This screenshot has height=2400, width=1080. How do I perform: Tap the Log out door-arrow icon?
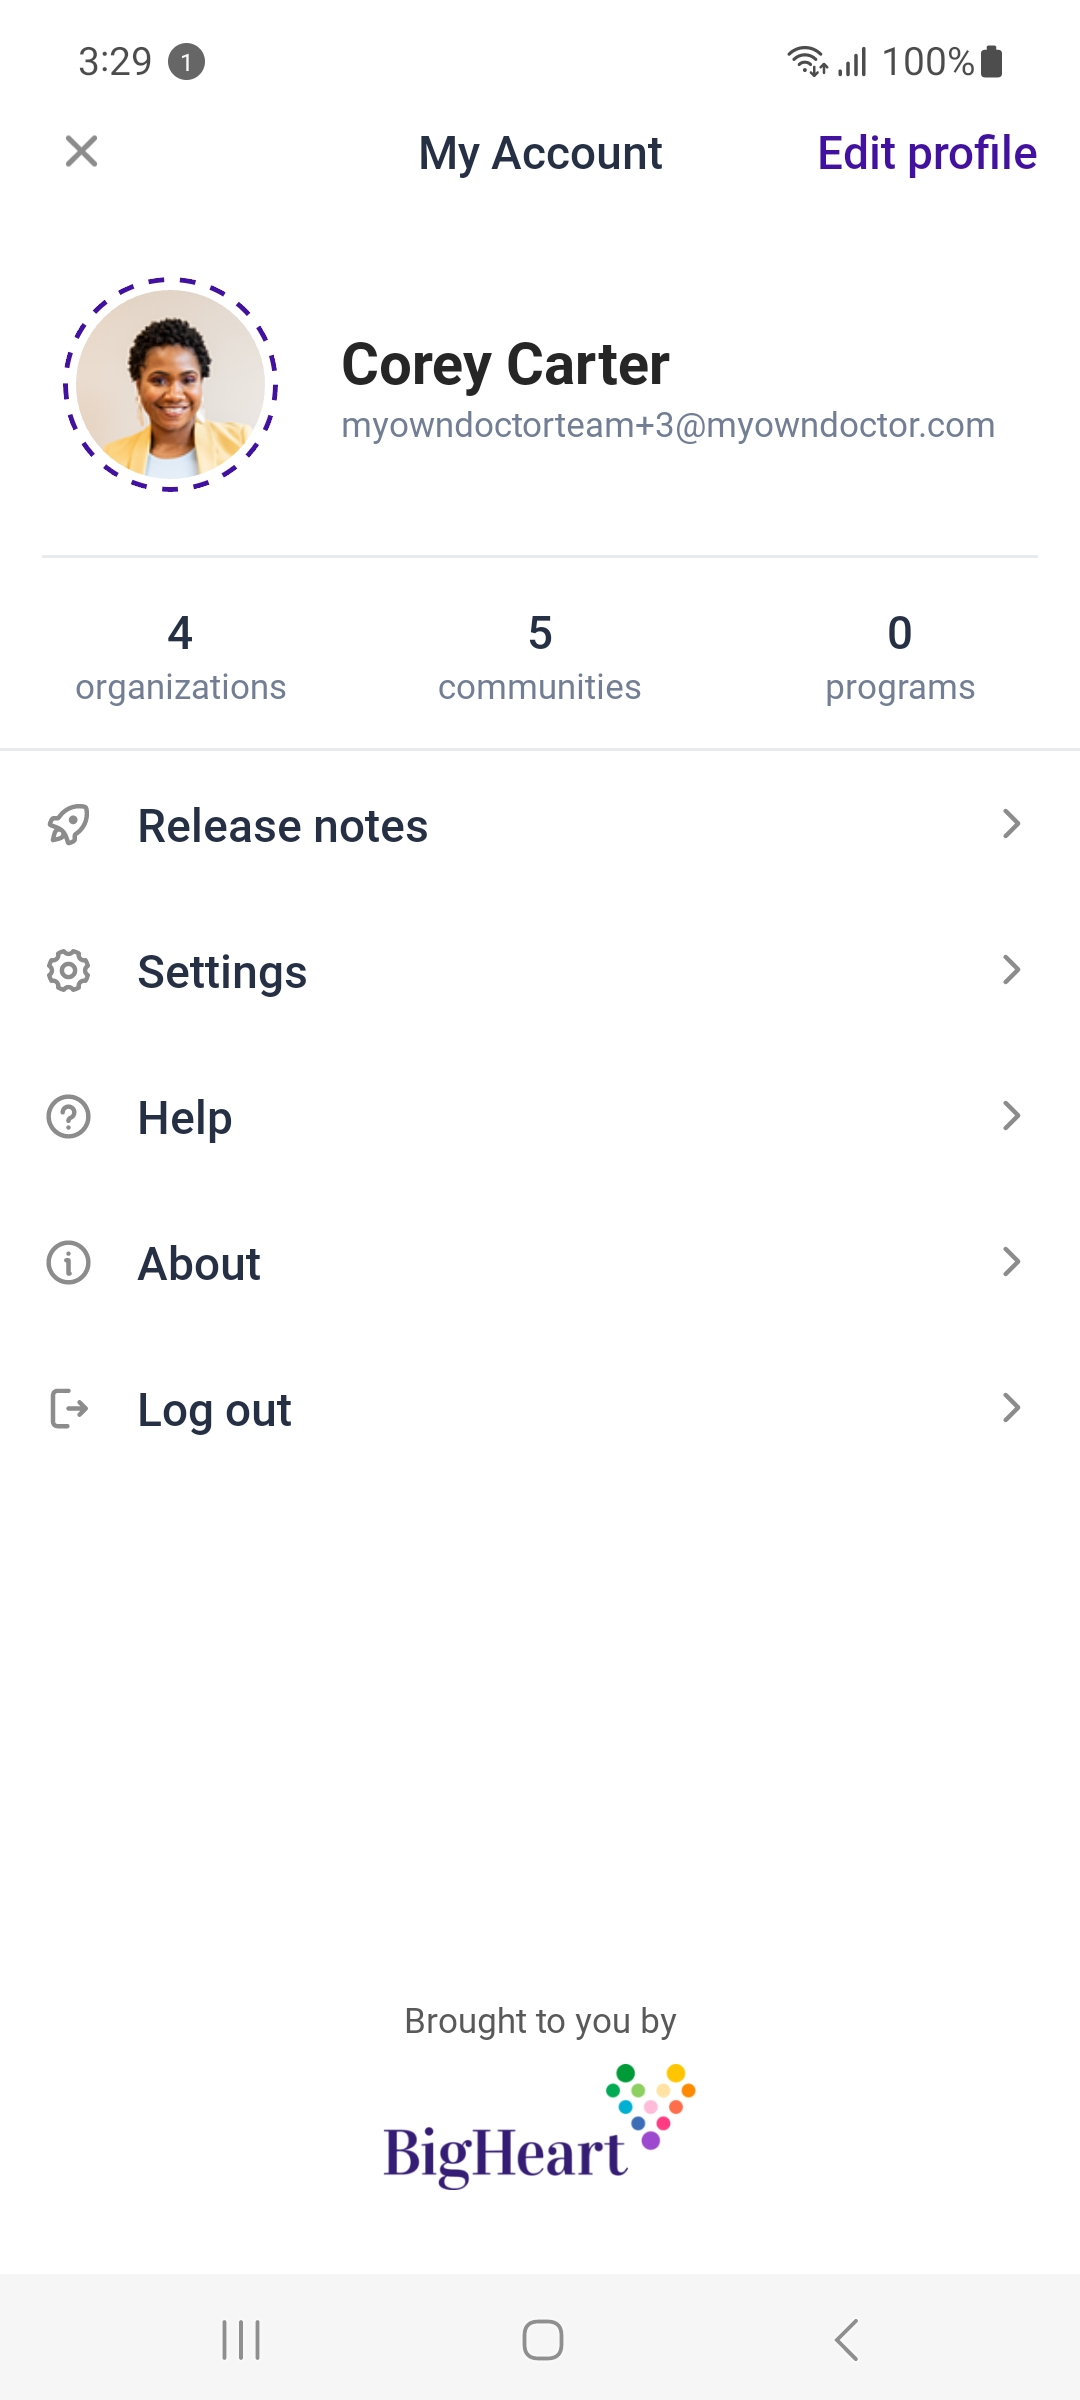pos(69,1409)
